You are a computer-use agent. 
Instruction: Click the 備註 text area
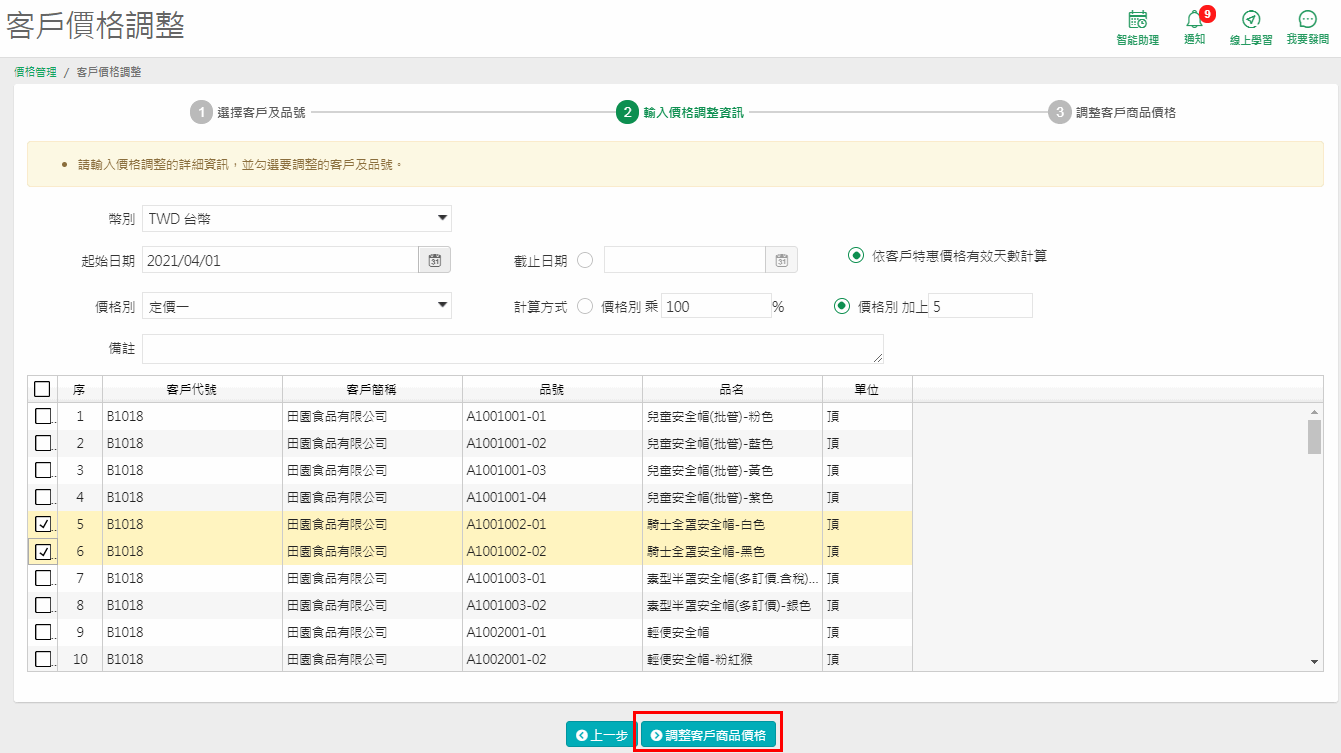coord(513,349)
